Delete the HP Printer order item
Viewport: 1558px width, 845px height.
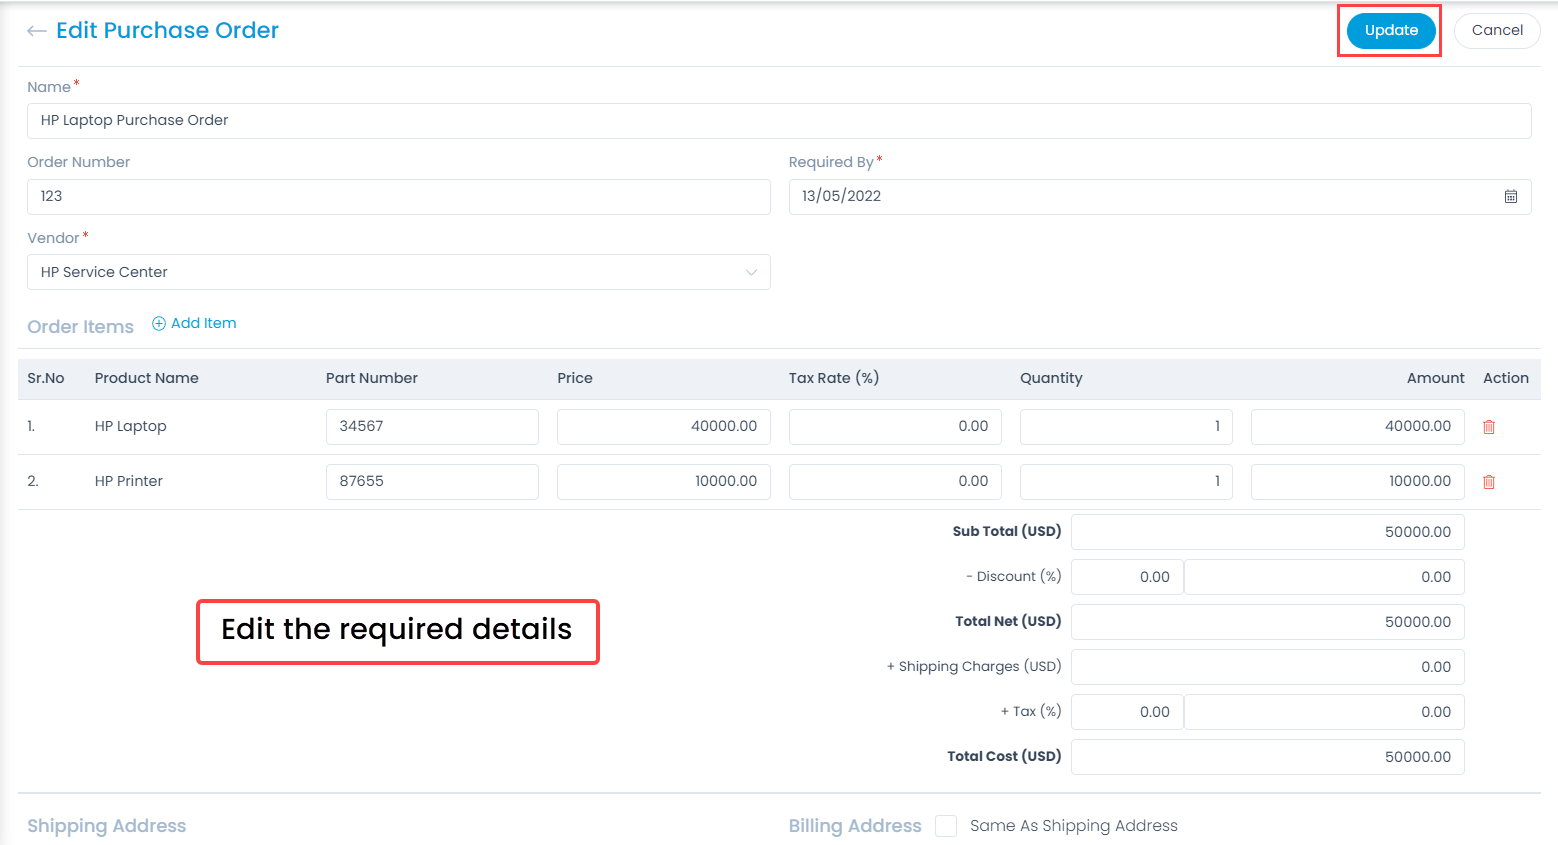[x=1488, y=482]
